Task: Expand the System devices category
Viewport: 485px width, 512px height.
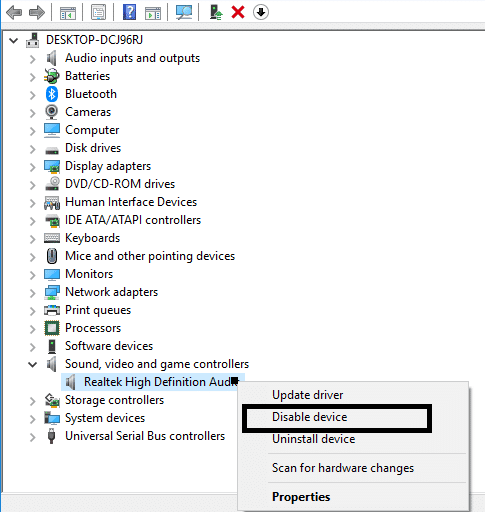Action: (x=32, y=419)
